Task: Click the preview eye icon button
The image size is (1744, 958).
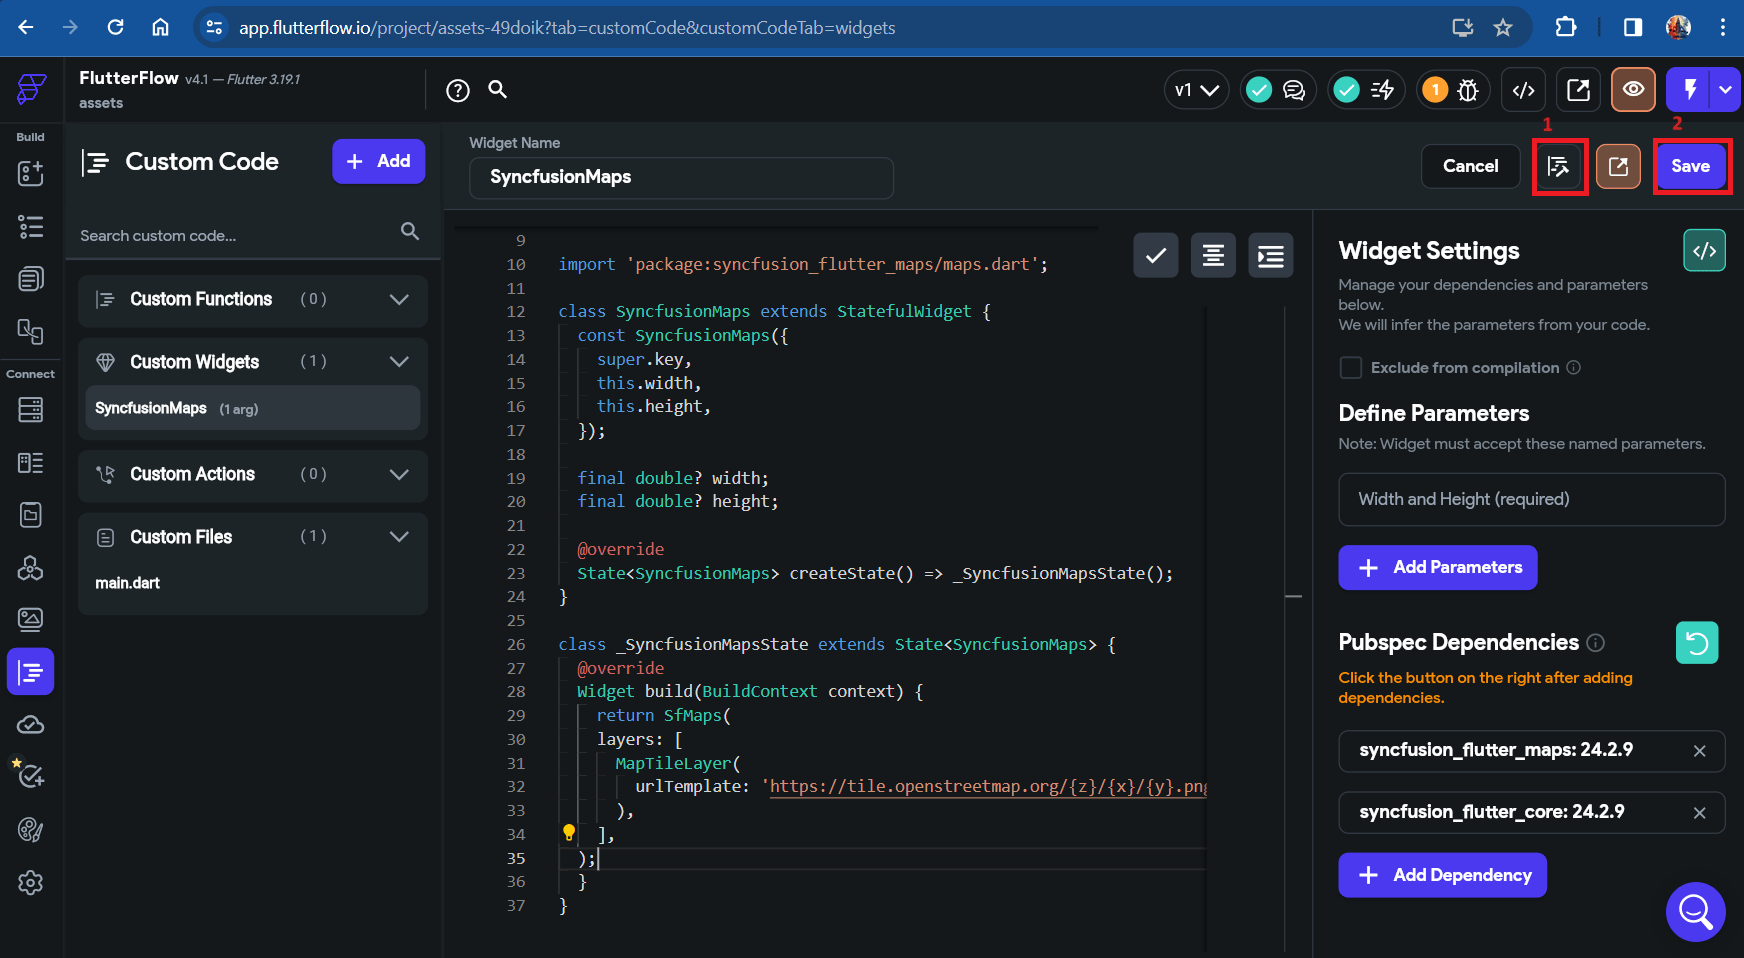Action: (1633, 90)
